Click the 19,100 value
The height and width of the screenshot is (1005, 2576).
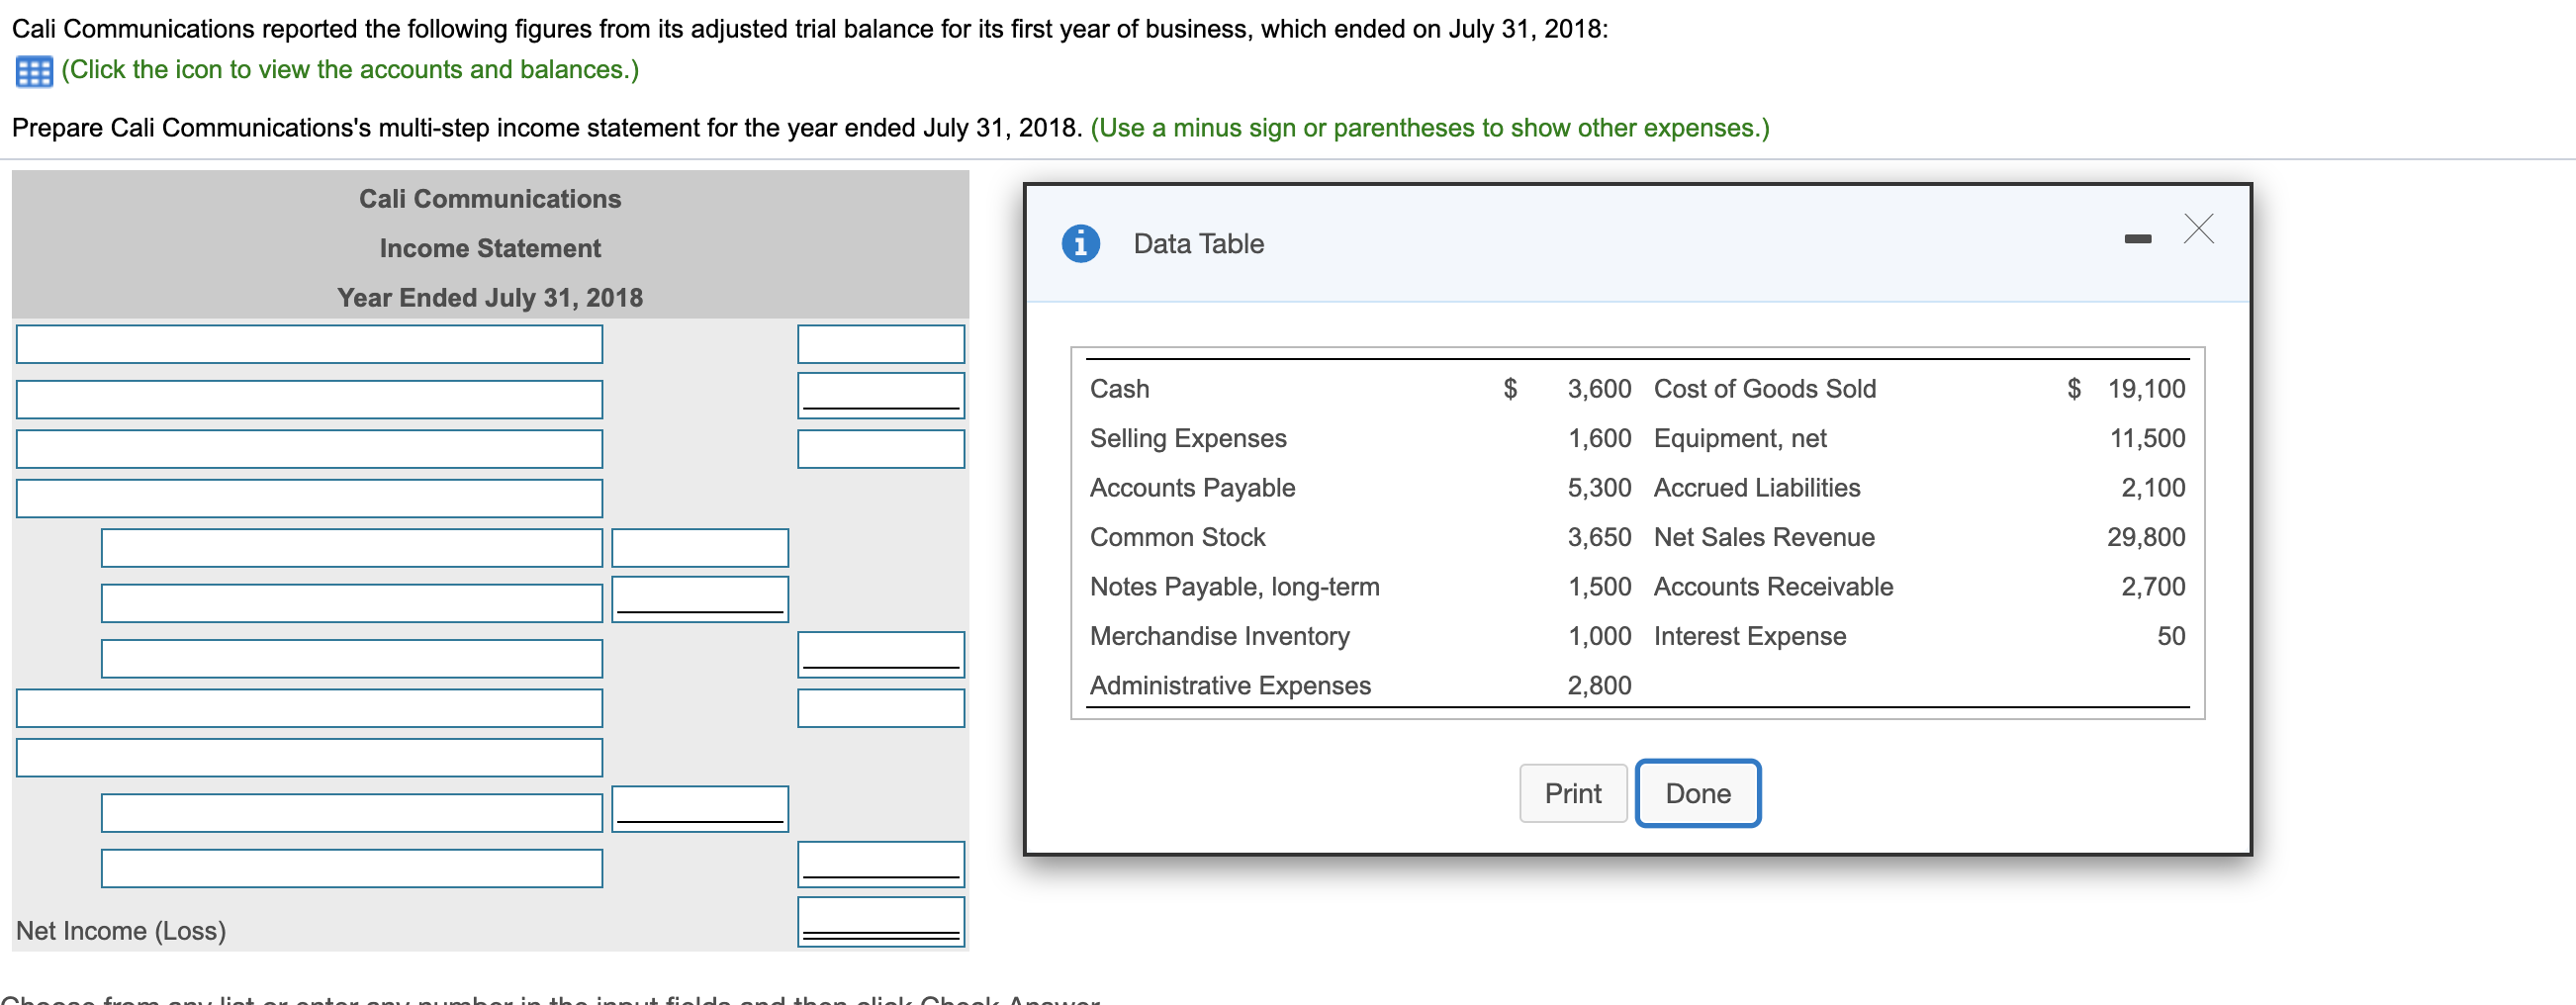click(x=2145, y=389)
